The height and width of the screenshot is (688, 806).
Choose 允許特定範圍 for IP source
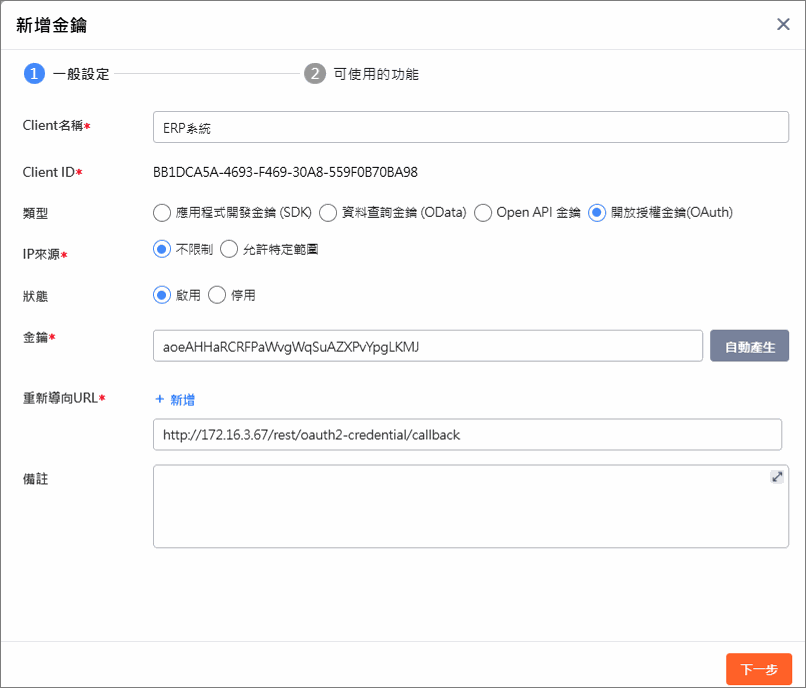[229, 249]
